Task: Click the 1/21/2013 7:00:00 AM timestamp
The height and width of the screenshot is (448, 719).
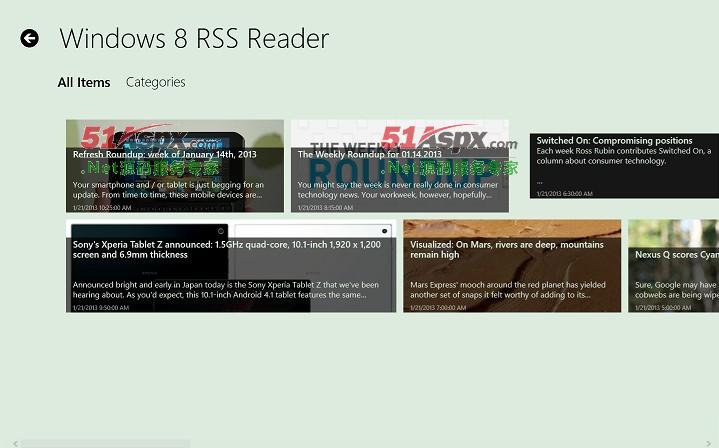Action: coord(438,308)
